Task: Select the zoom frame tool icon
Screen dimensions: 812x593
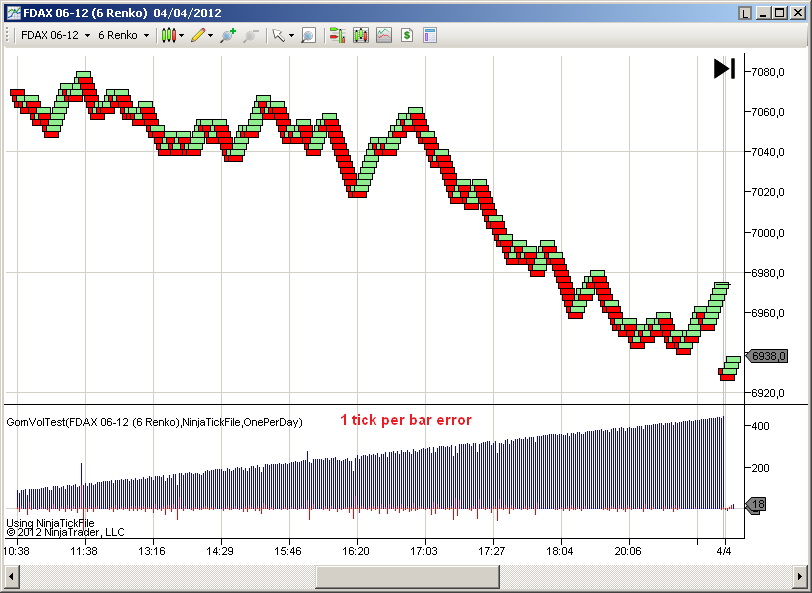Action: tap(308, 35)
